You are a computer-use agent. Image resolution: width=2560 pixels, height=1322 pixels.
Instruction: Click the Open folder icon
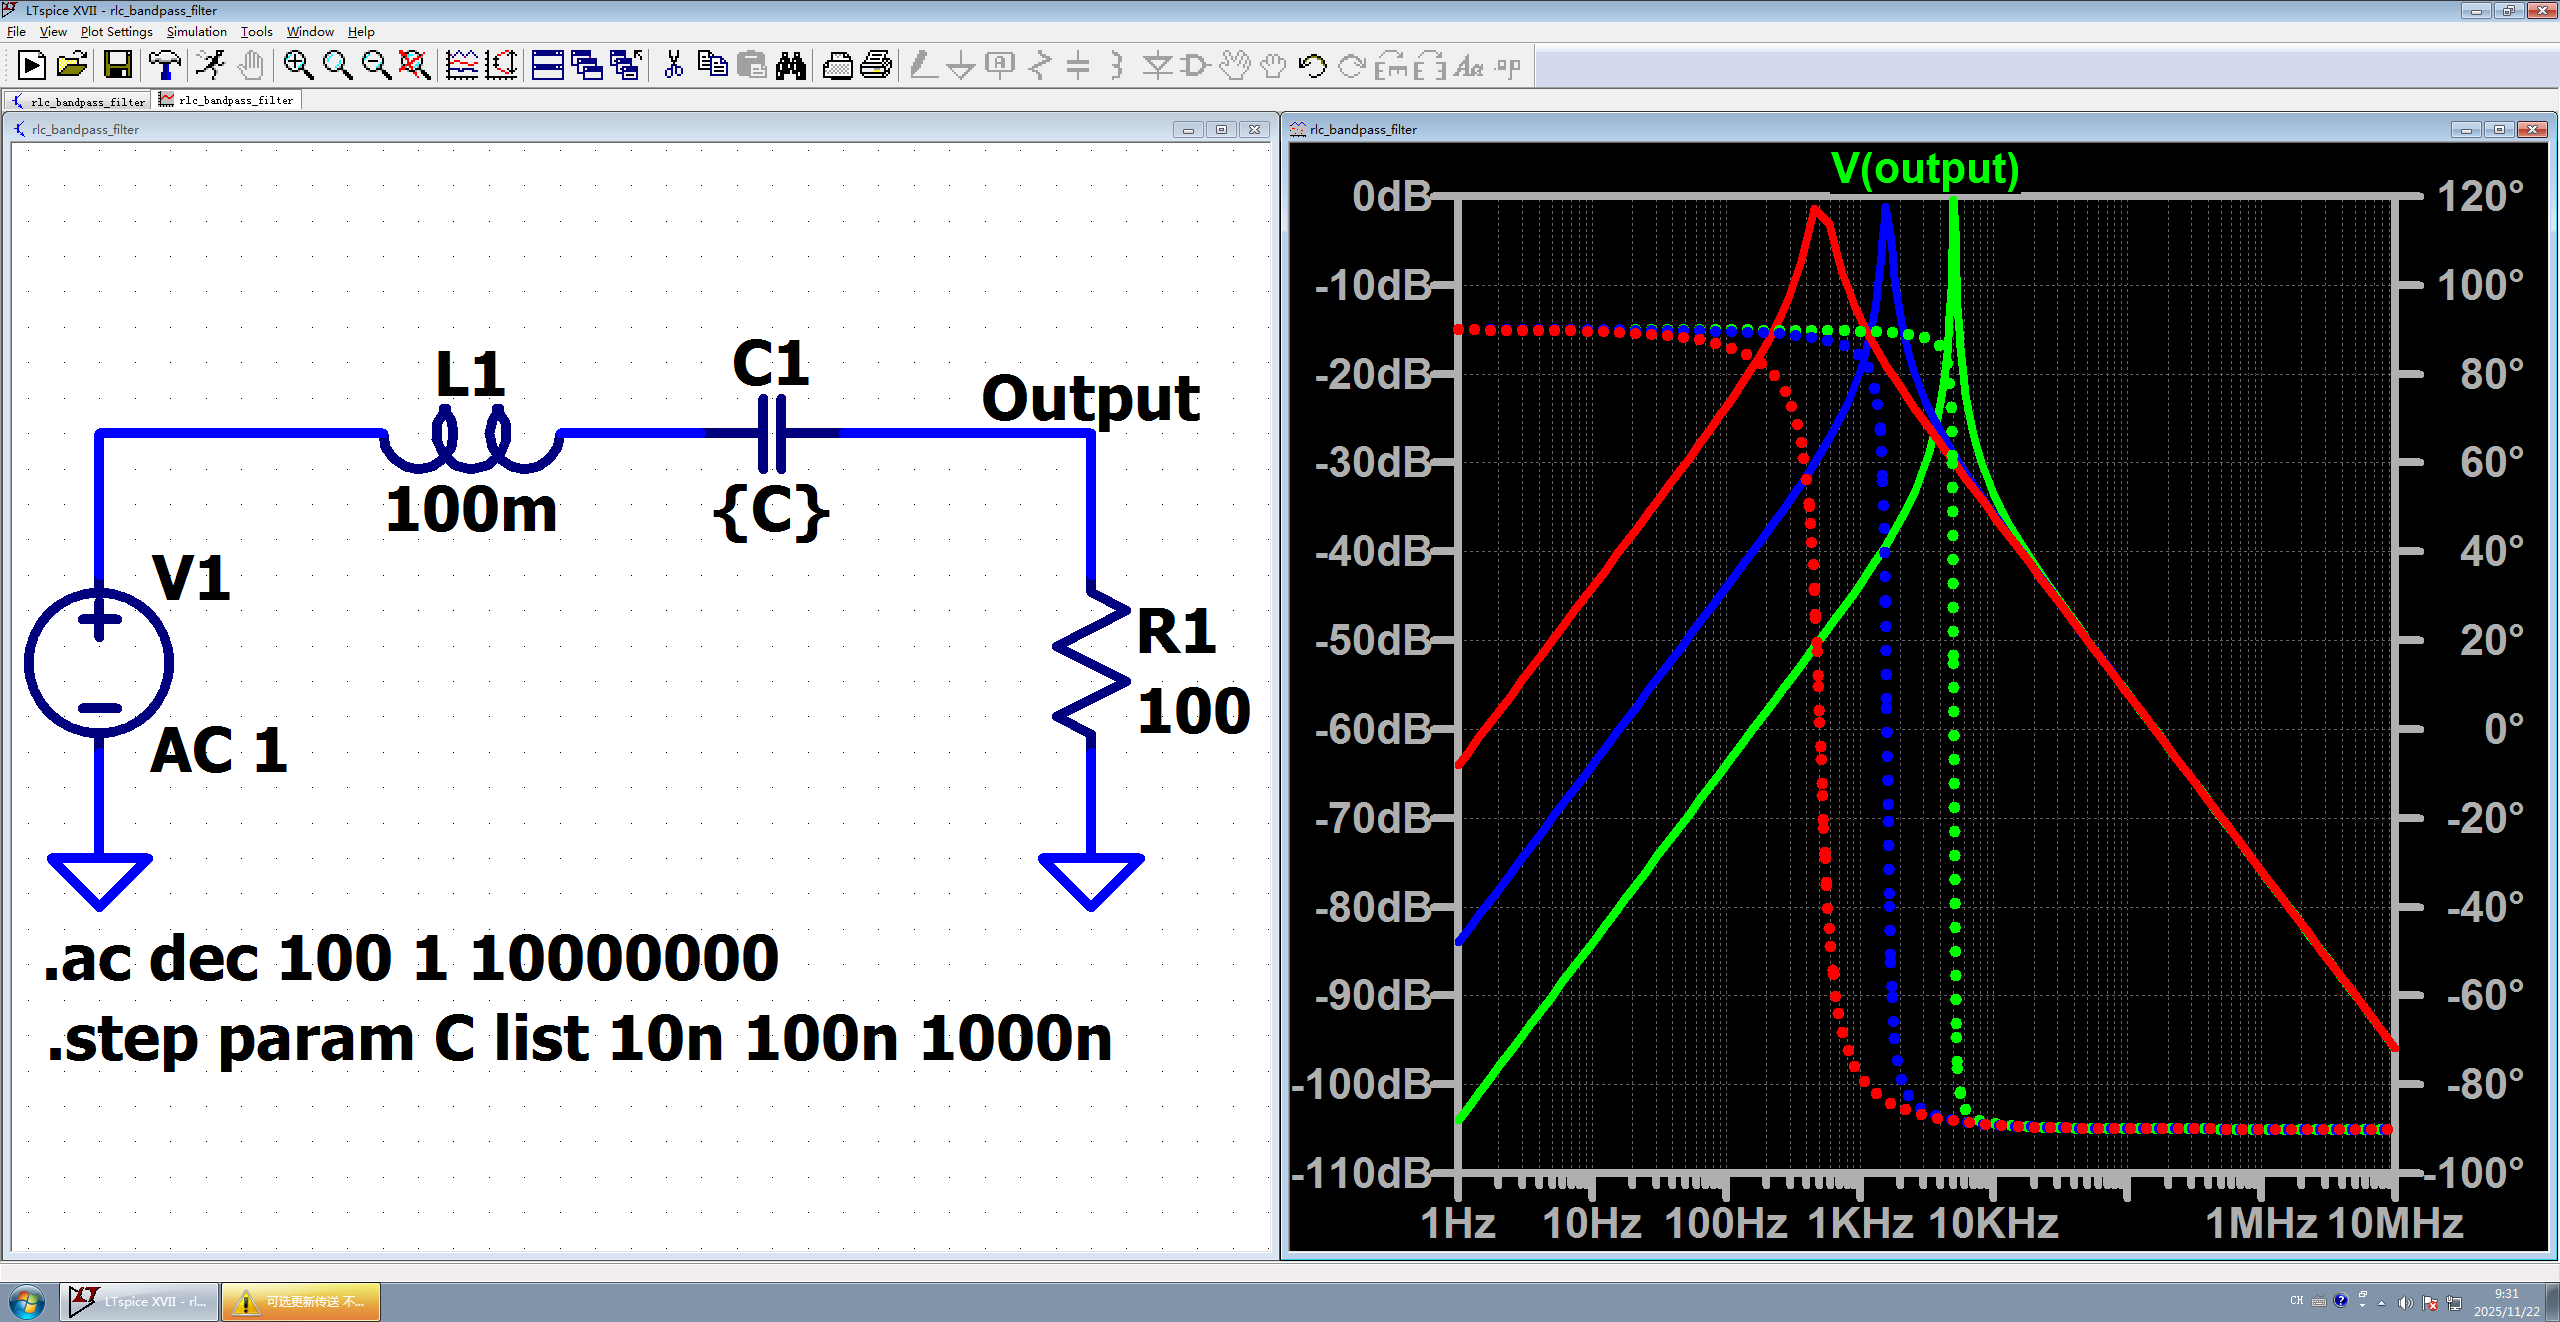72,66
